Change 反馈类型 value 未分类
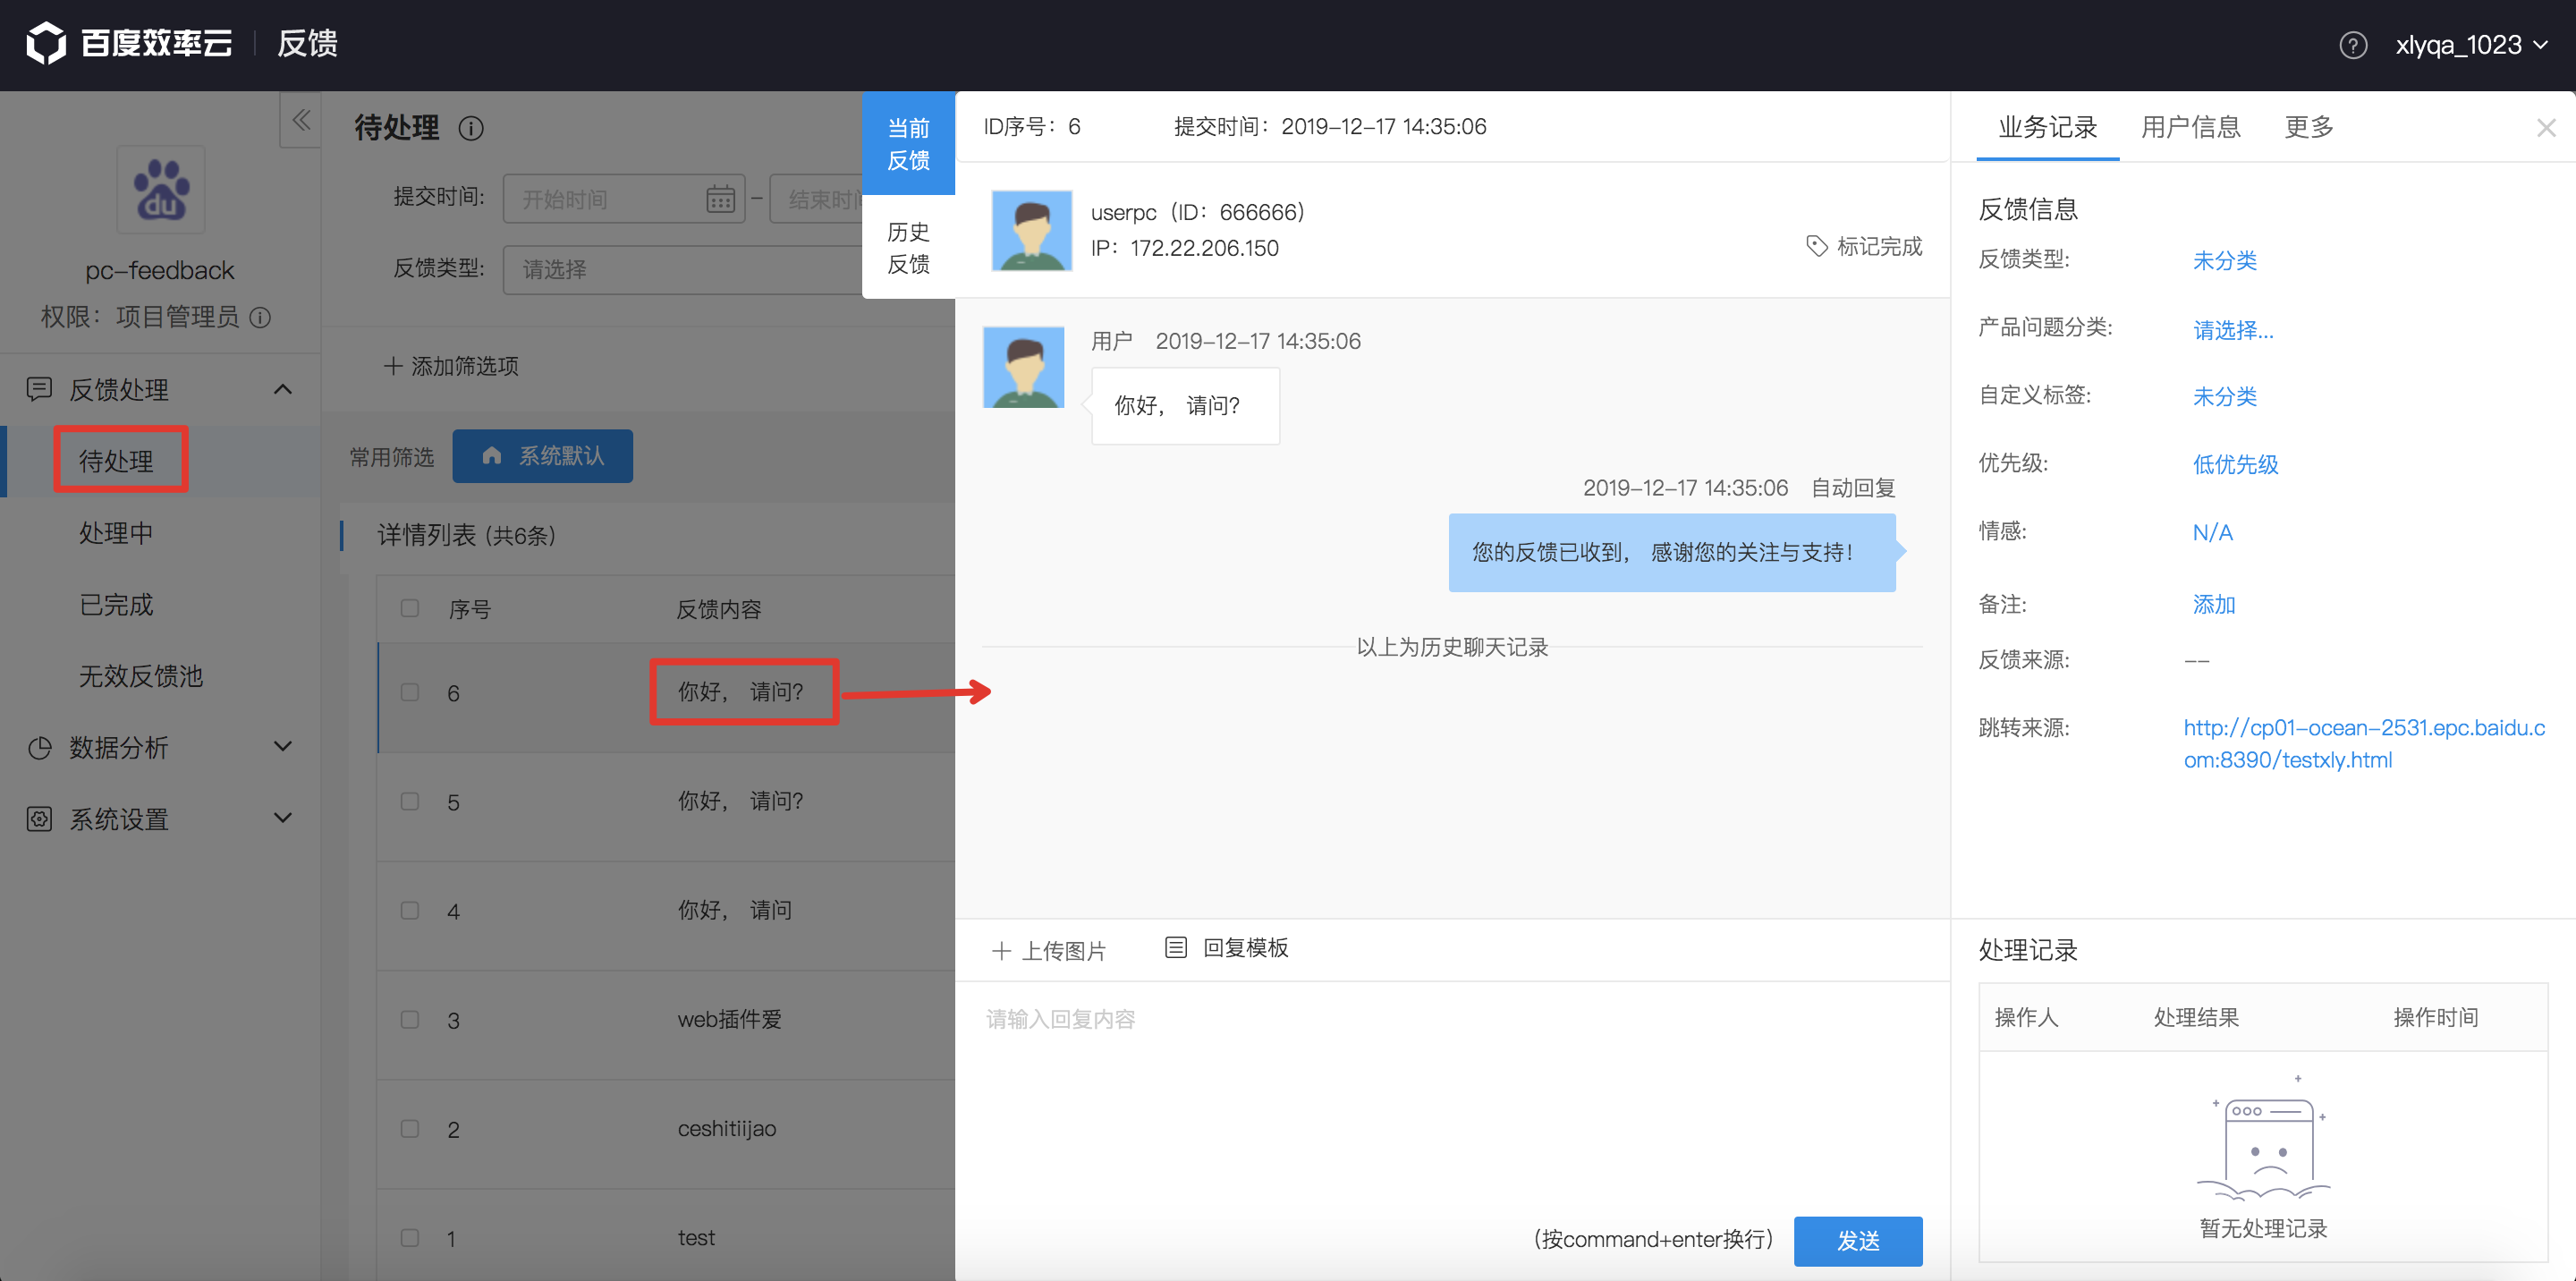This screenshot has height=1281, width=2576. coord(2224,261)
